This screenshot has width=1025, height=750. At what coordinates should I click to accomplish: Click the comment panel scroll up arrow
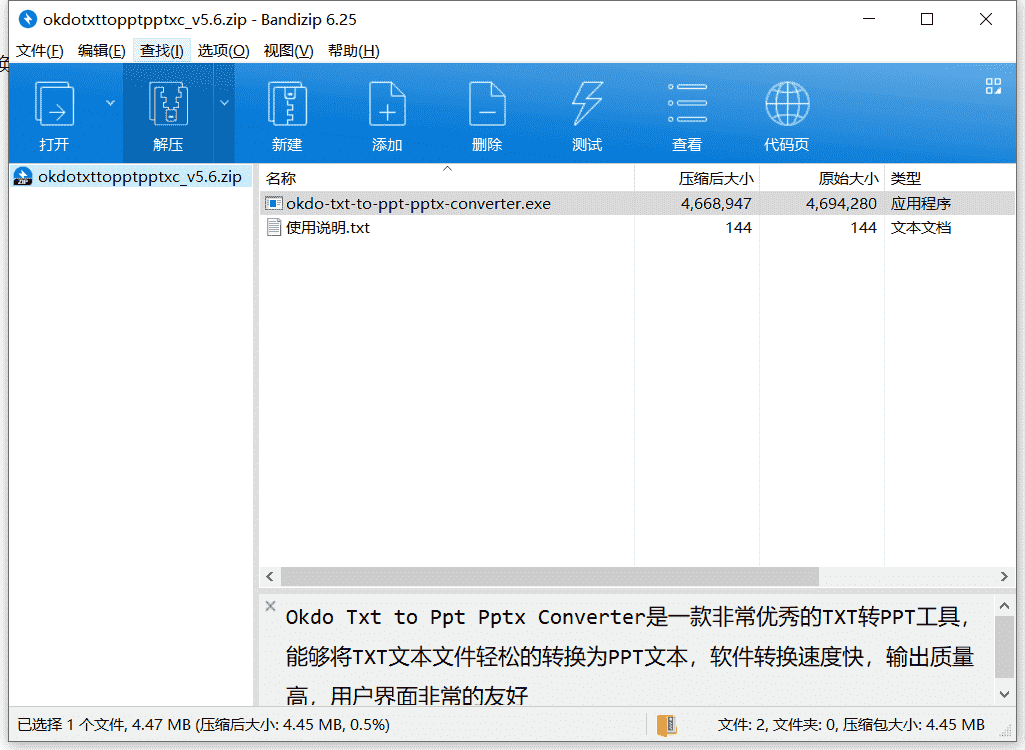[1004, 606]
